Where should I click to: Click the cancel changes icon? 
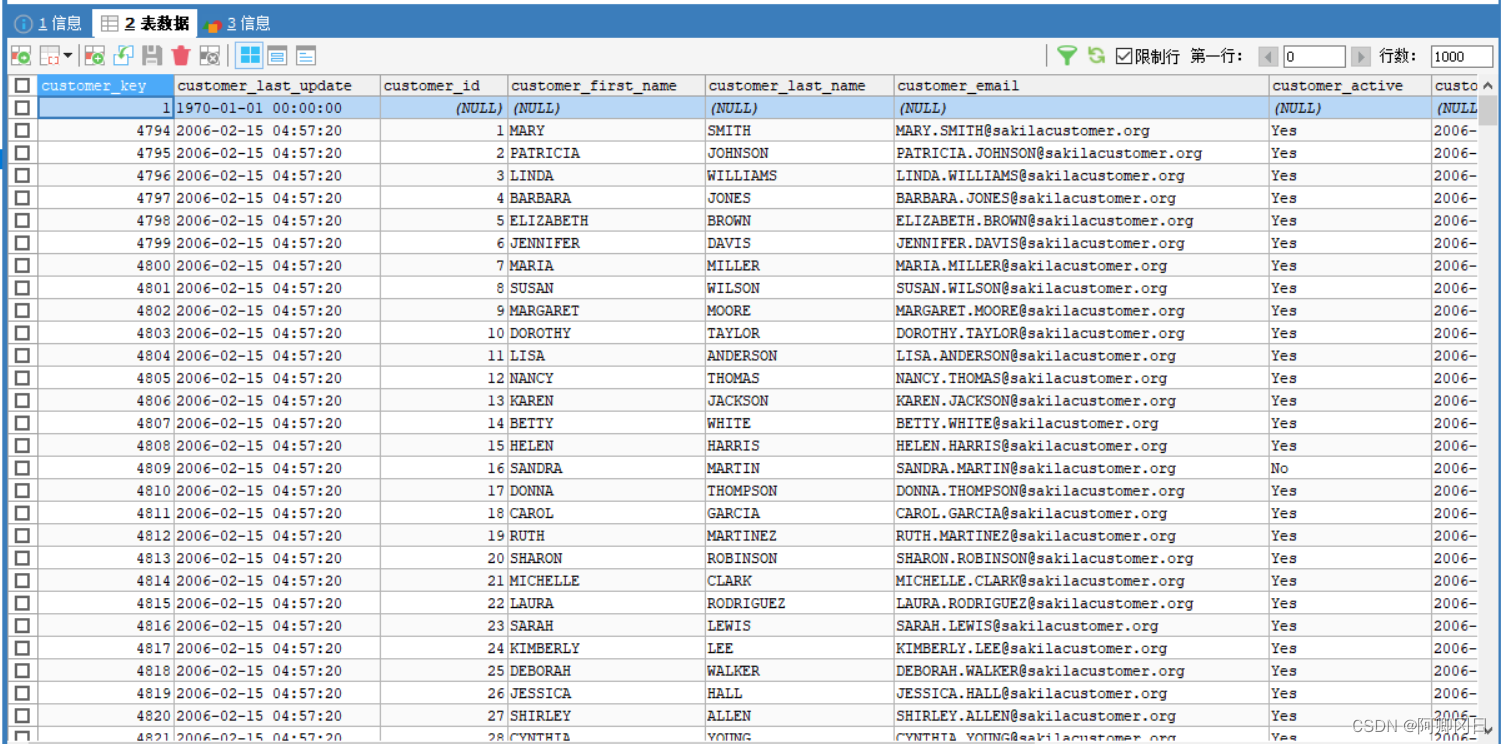pyautogui.click(x=210, y=56)
